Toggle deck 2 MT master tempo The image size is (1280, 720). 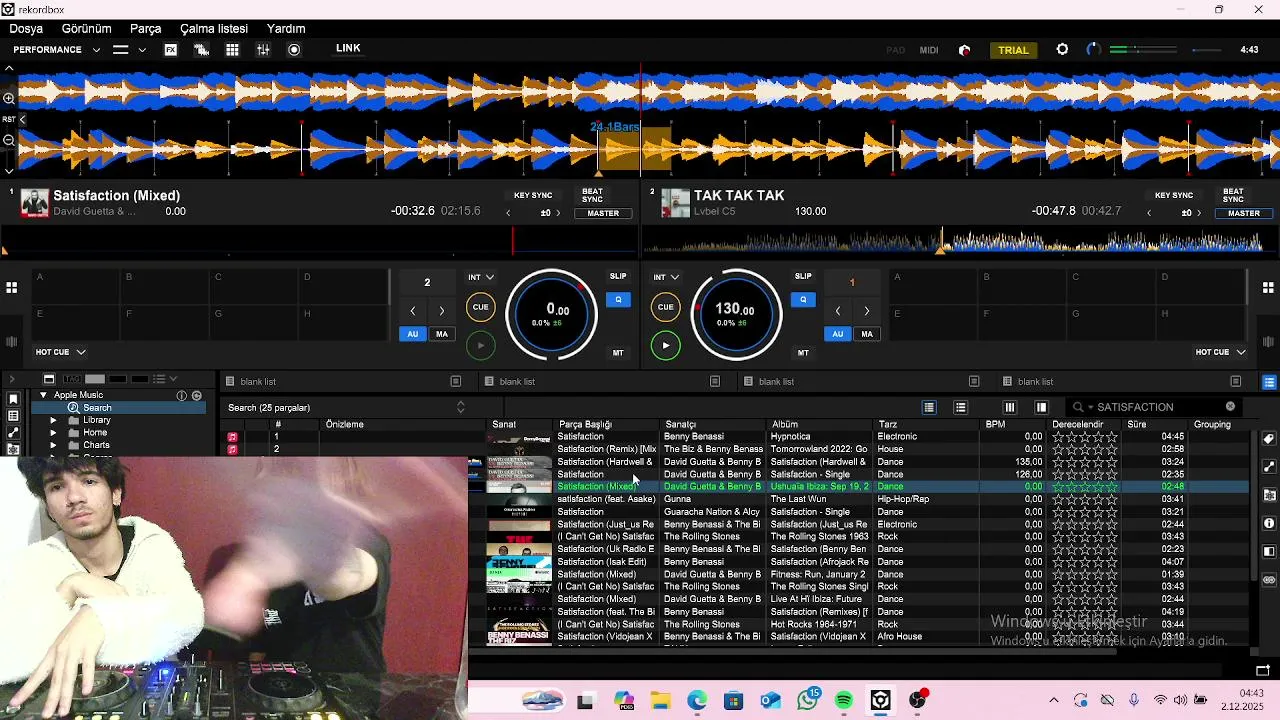(803, 353)
